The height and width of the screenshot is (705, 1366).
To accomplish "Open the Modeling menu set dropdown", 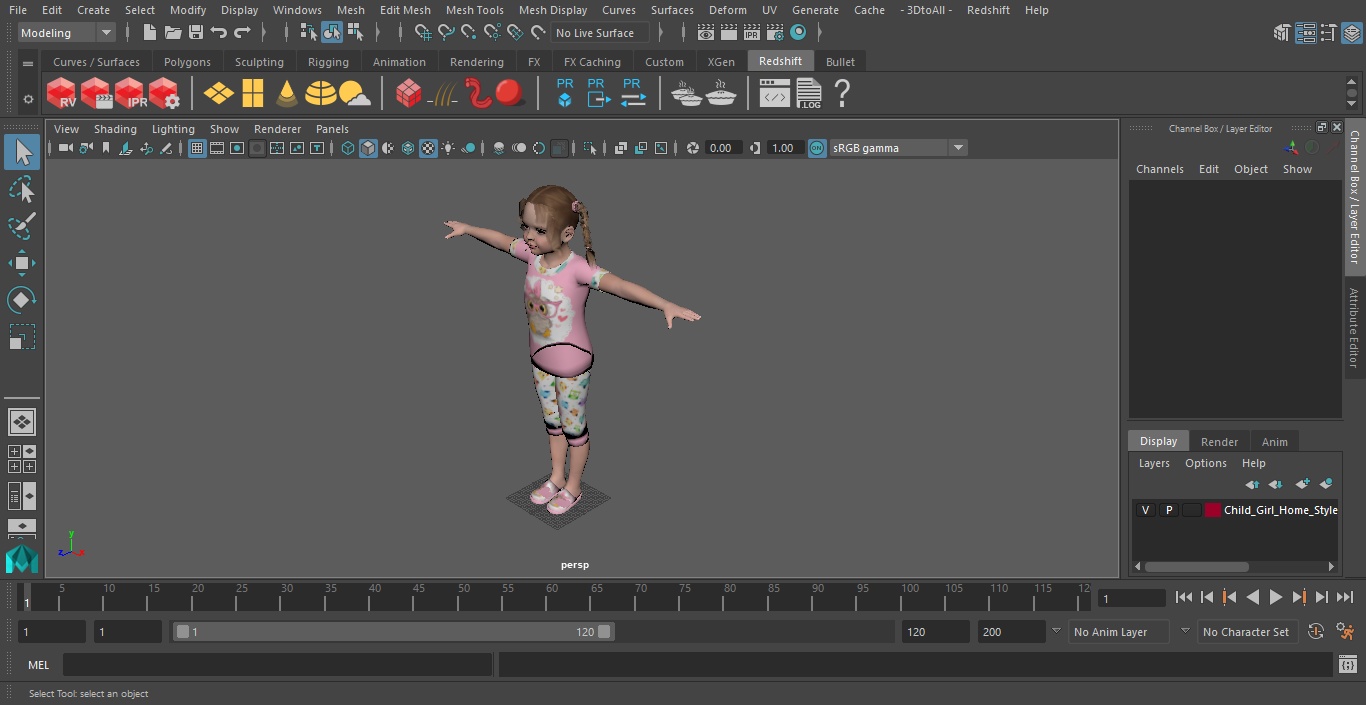I will point(66,33).
